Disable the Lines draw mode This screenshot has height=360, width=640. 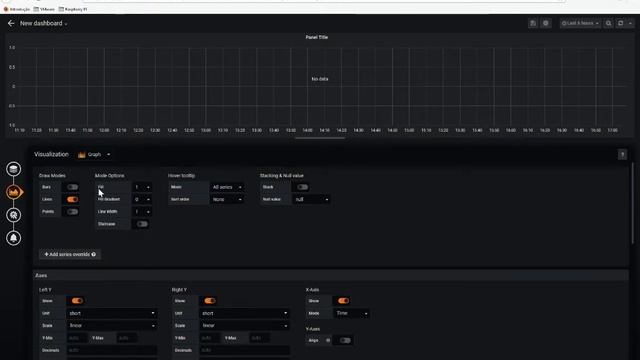[72, 199]
